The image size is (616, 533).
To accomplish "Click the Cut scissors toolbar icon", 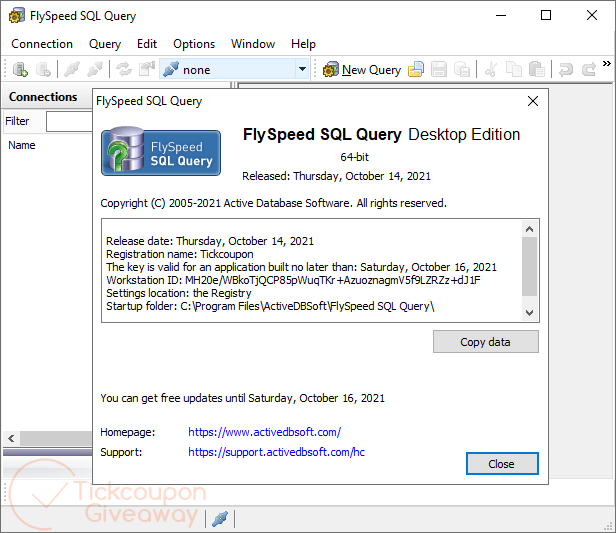I will pyautogui.click(x=490, y=70).
